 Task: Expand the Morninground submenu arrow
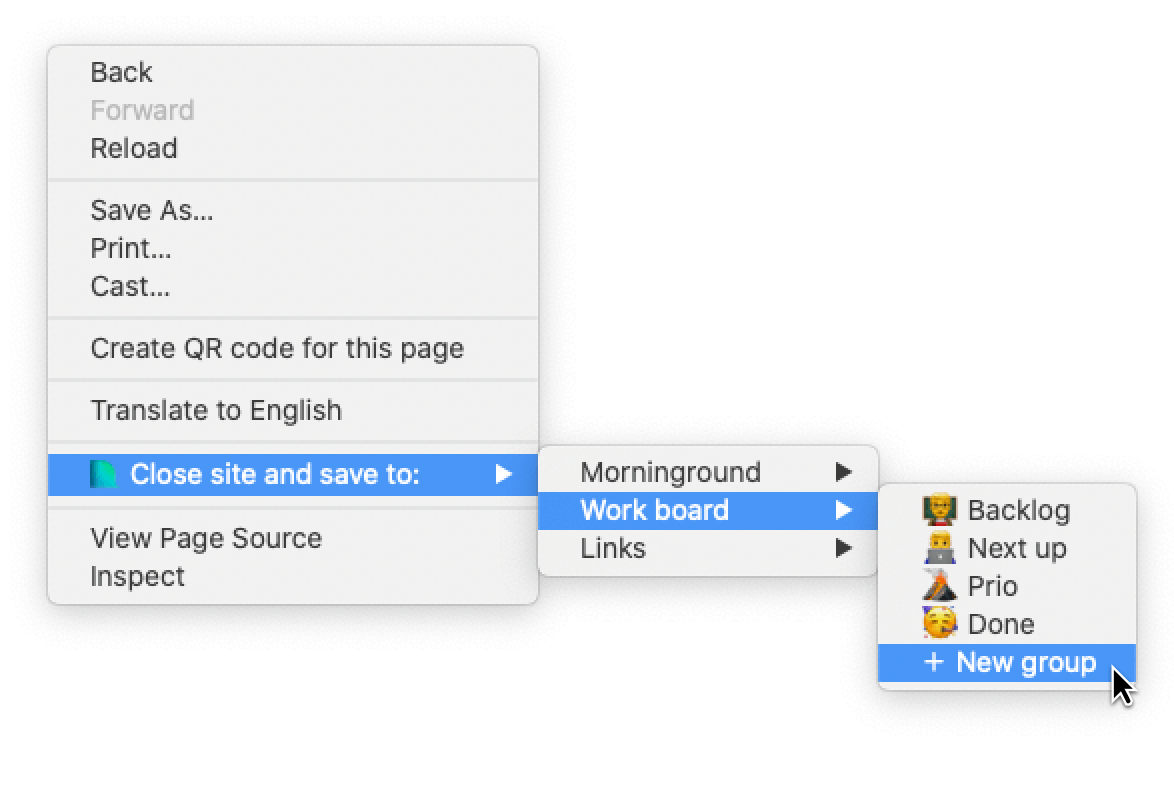click(x=844, y=472)
